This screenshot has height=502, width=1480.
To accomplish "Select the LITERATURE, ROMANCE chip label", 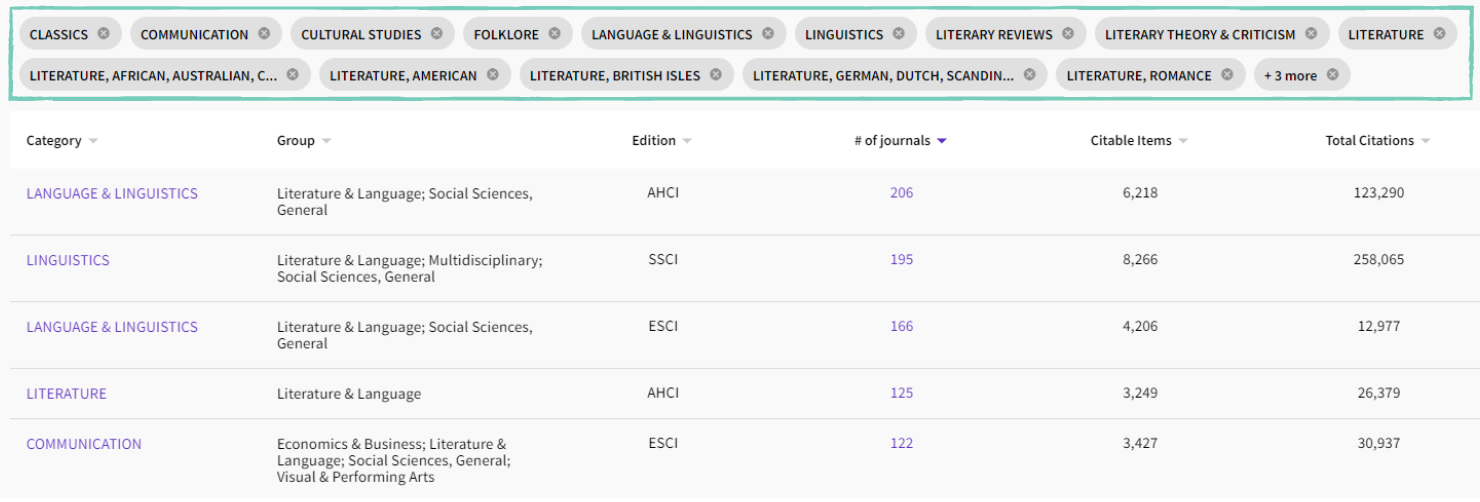I will (x=1139, y=75).
